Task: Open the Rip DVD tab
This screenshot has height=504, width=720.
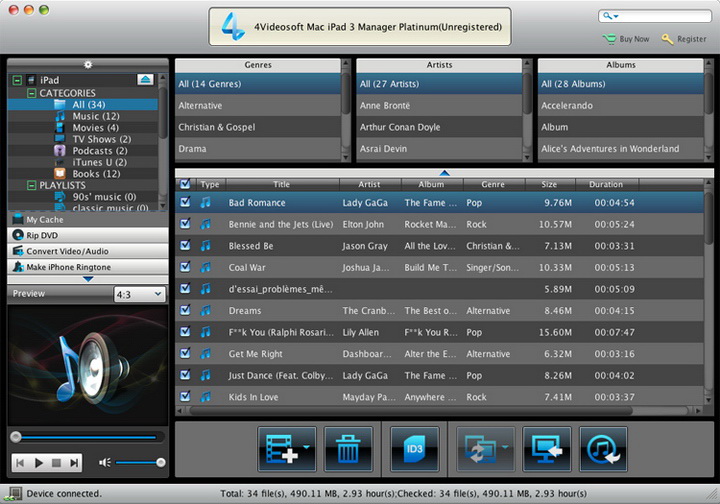Action: coord(88,235)
